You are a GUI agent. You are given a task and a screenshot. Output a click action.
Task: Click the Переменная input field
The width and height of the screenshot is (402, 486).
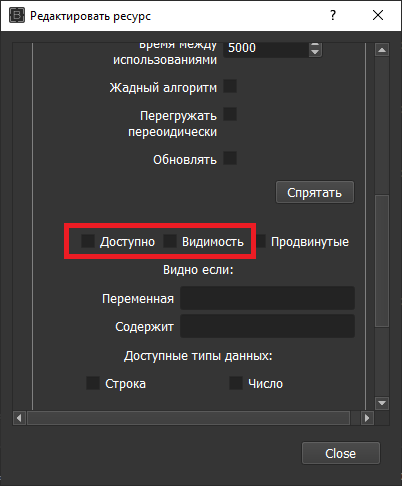coord(267,298)
